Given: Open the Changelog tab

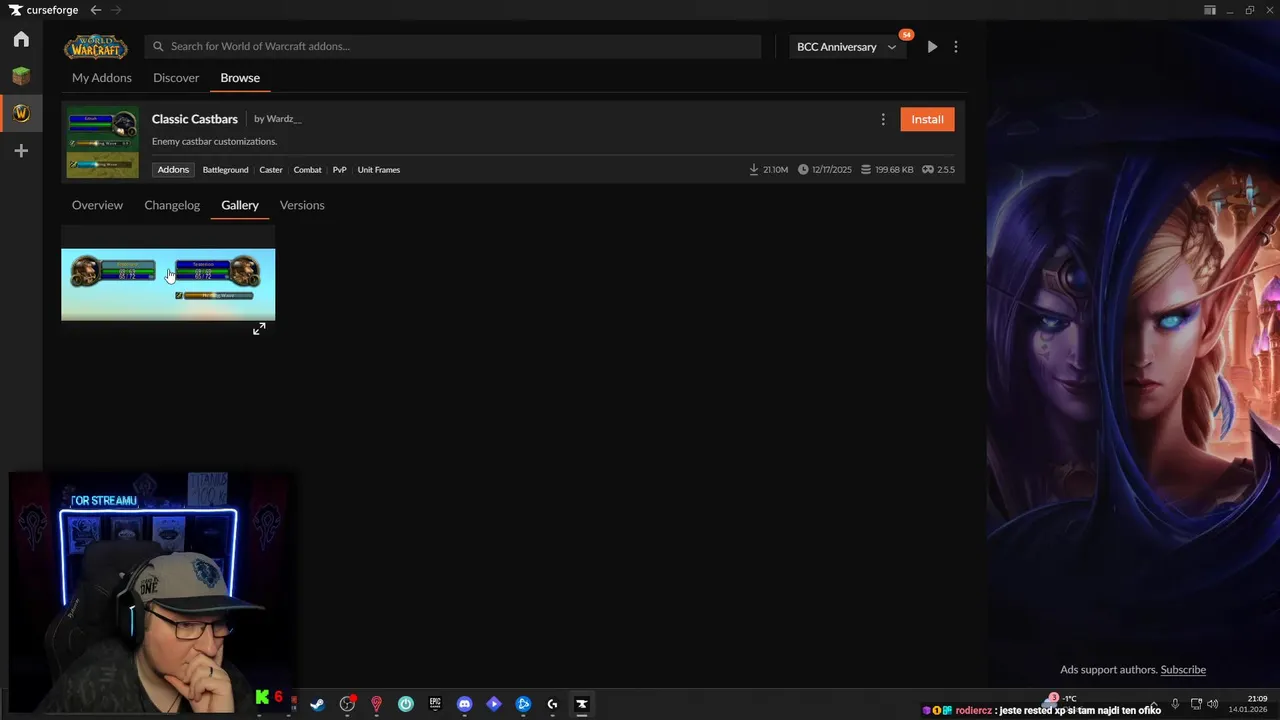Looking at the screenshot, I should coord(172,205).
